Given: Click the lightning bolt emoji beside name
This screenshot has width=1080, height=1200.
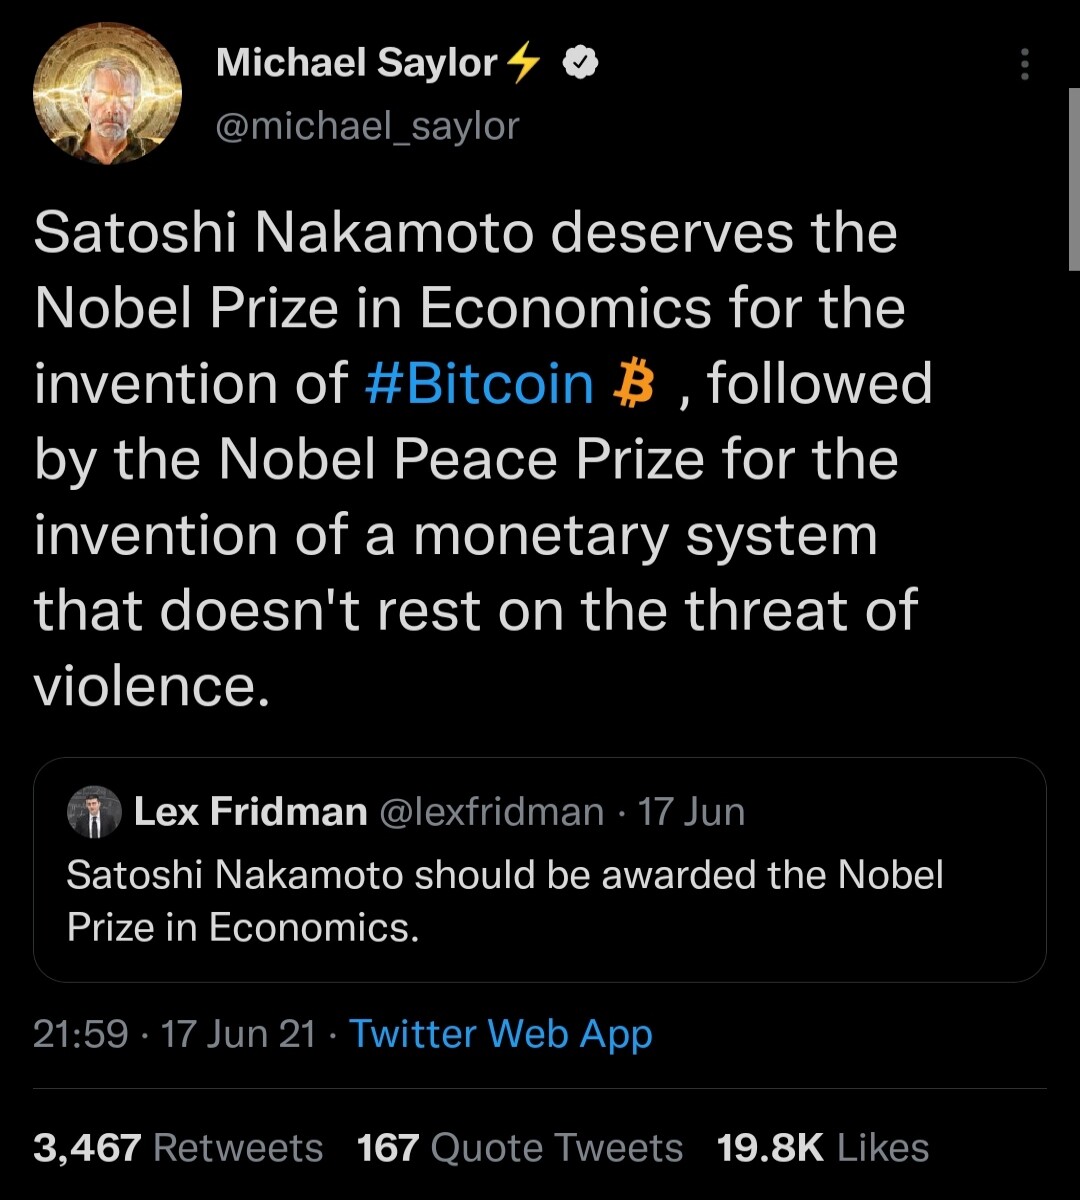Looking at the screenshot, I should pos(524,65).
